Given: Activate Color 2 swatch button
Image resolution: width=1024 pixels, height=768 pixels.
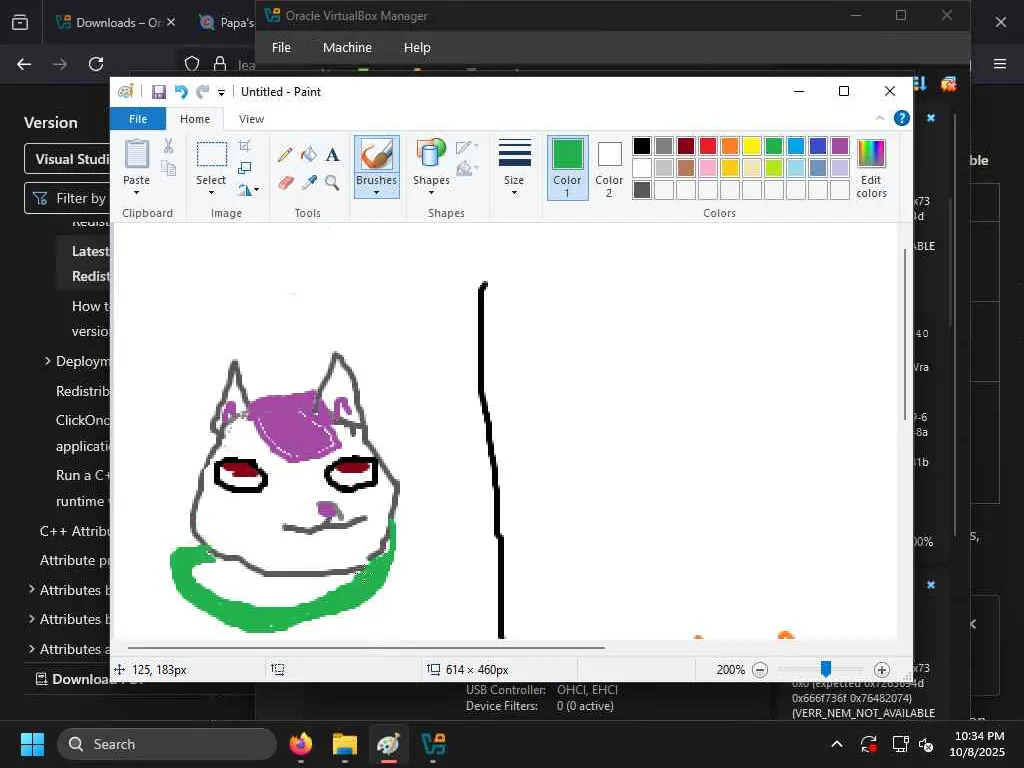Looking at the screenshot, I should [x=609, y=168].
